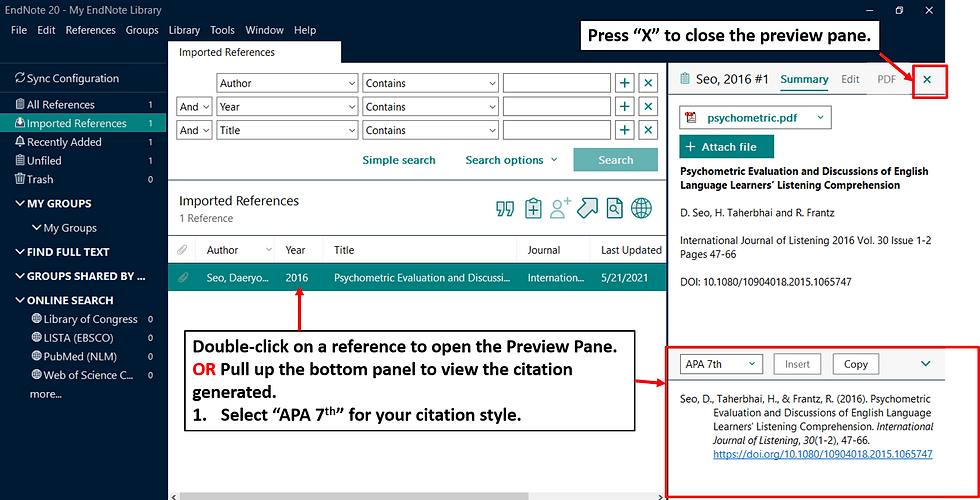Screen dimensions: 980x500
Task: Open the Trash group
Action: coord(83,179)
